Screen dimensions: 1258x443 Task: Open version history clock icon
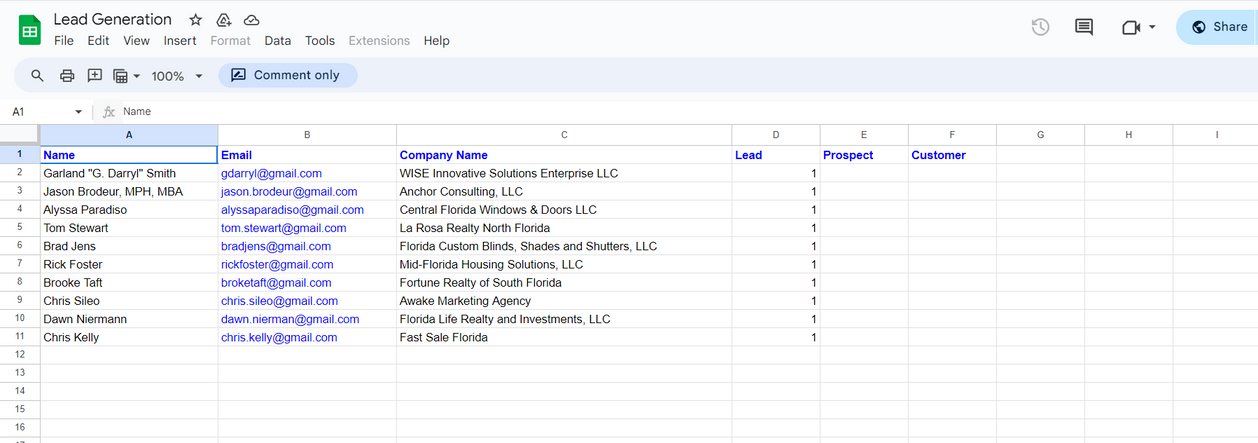[1040, 27]
